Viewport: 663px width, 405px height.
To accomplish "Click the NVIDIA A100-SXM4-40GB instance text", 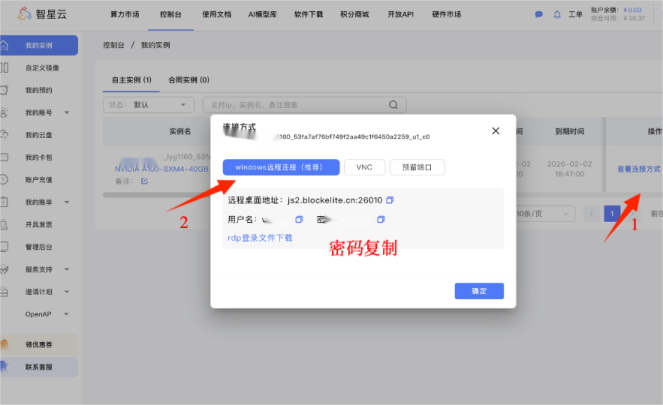I will (x=162, y=169).
